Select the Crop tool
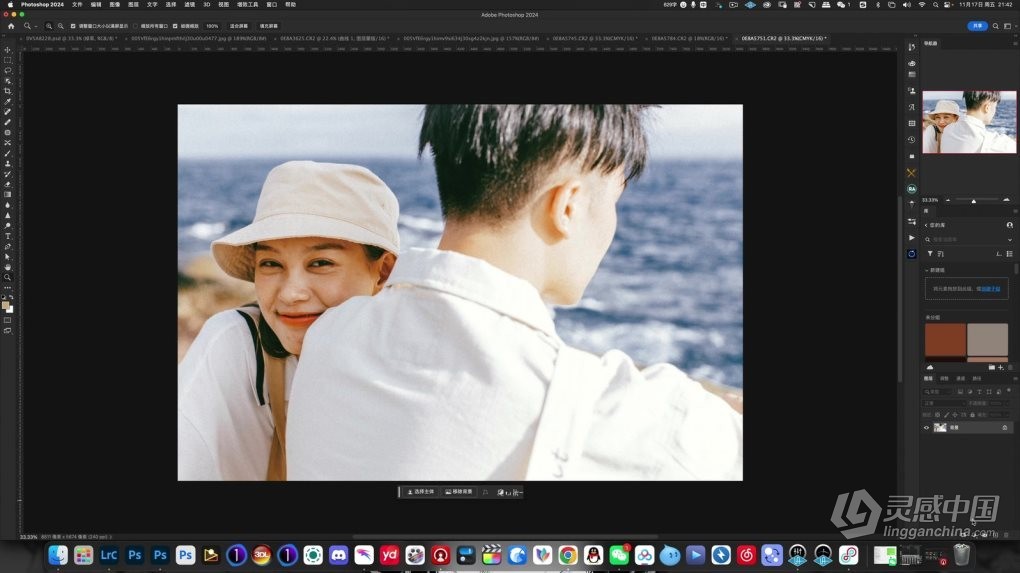 [8, 91]
